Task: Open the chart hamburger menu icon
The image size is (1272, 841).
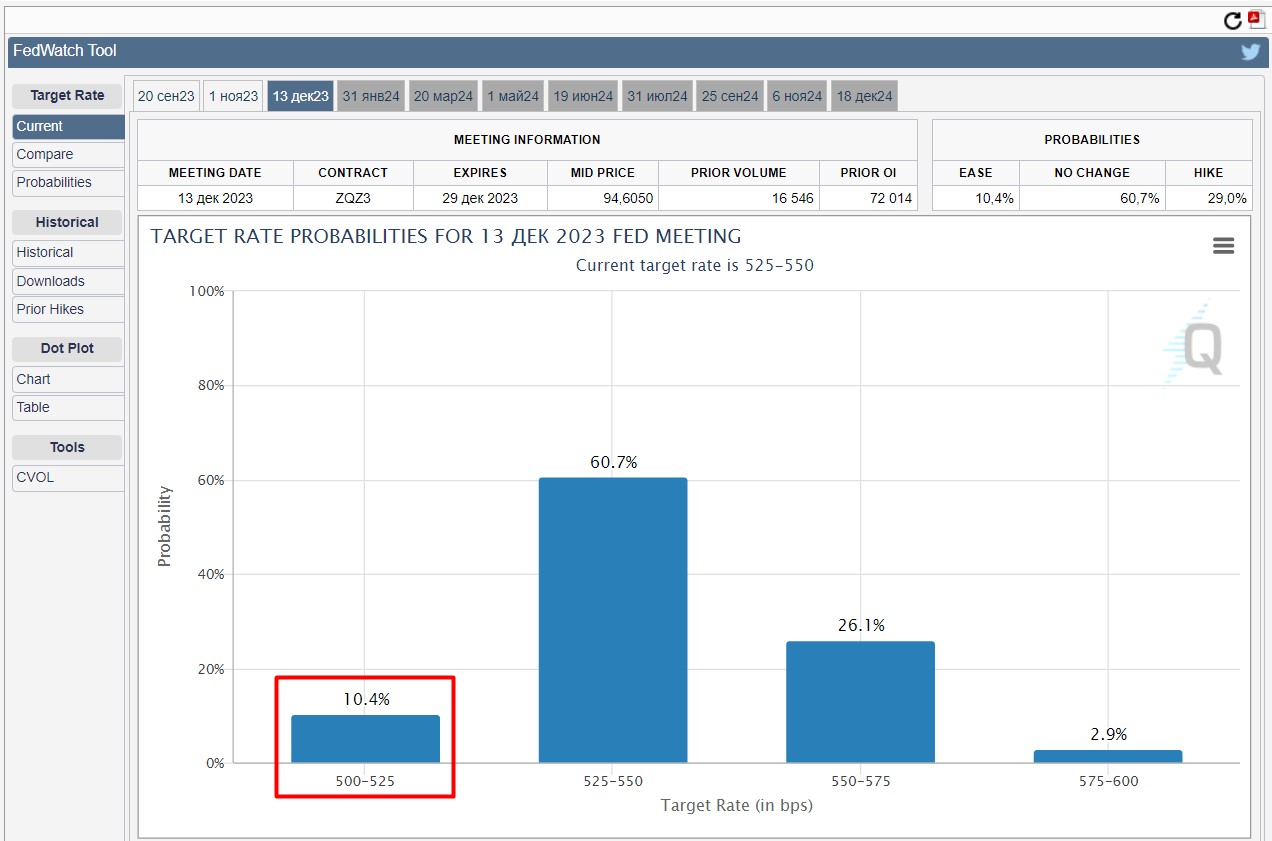Action: click(1223, 246)
